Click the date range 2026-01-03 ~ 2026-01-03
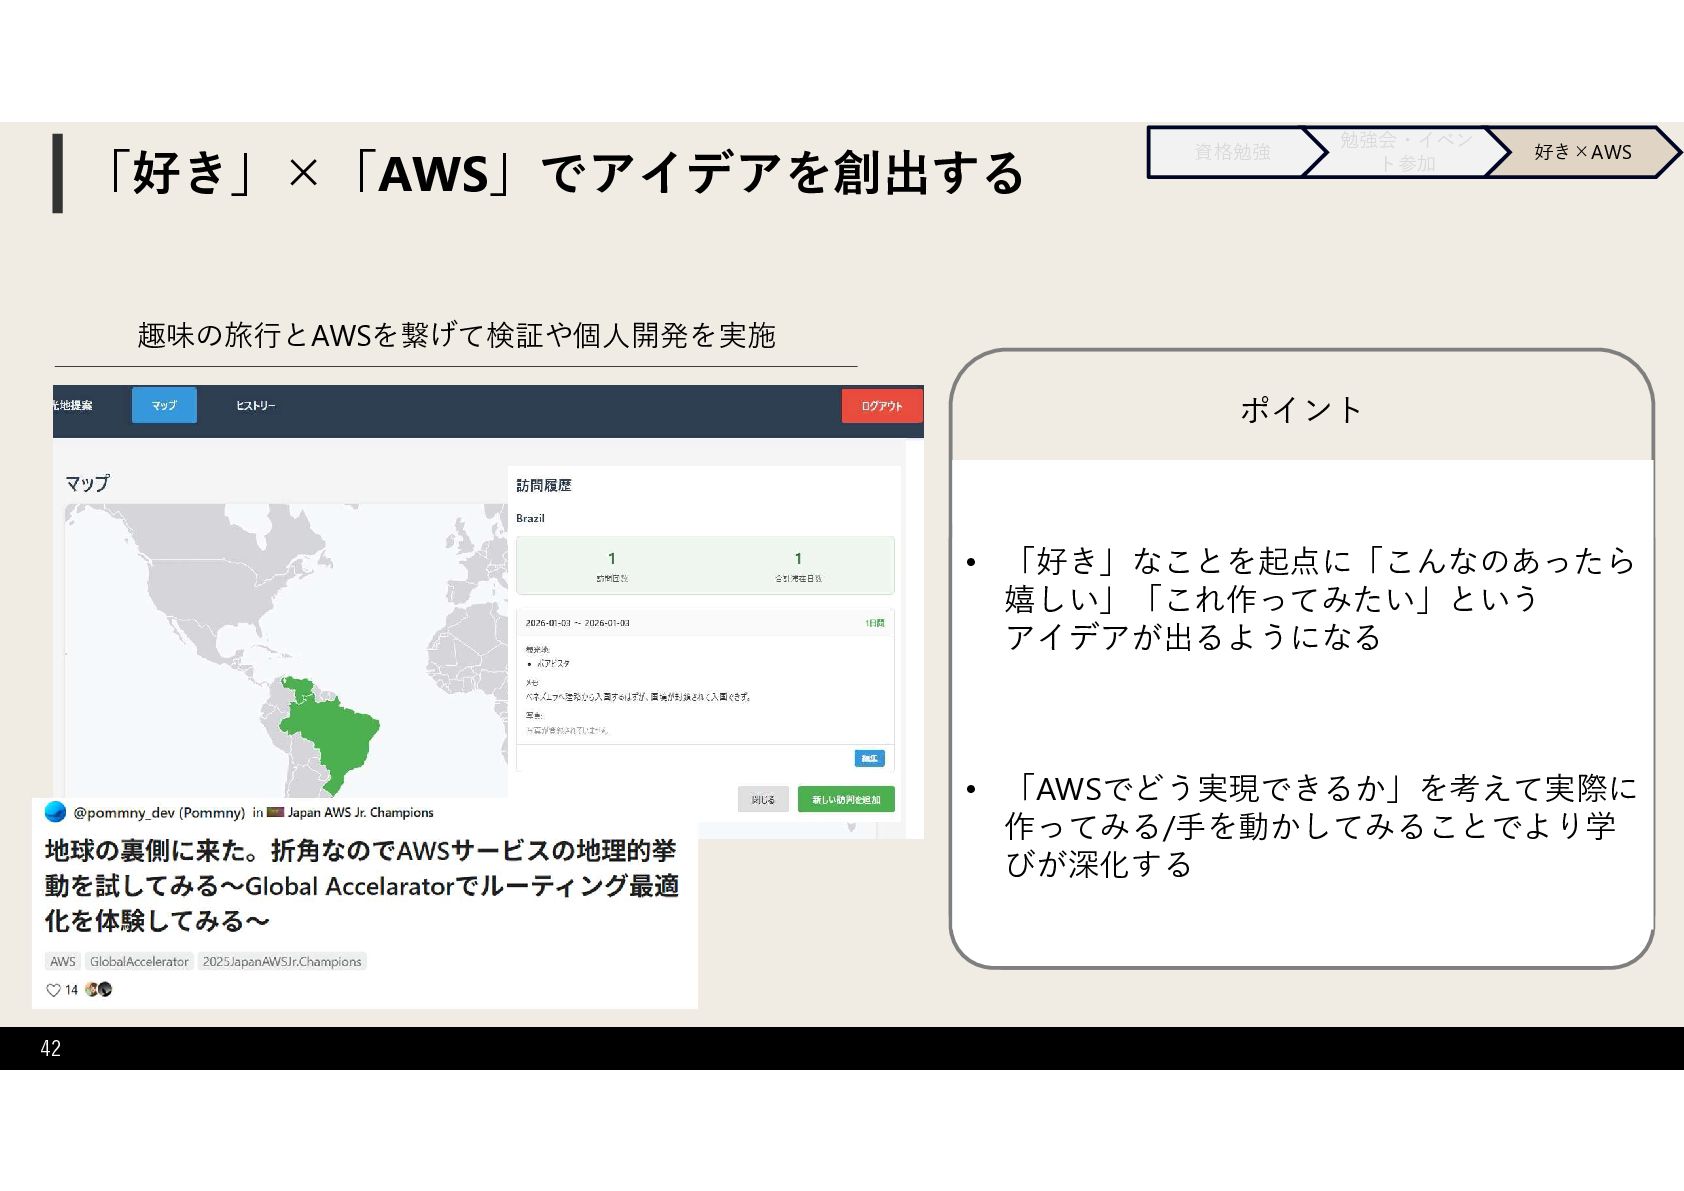Screen dimensions: 1684x1191 [x=578, y=623]
